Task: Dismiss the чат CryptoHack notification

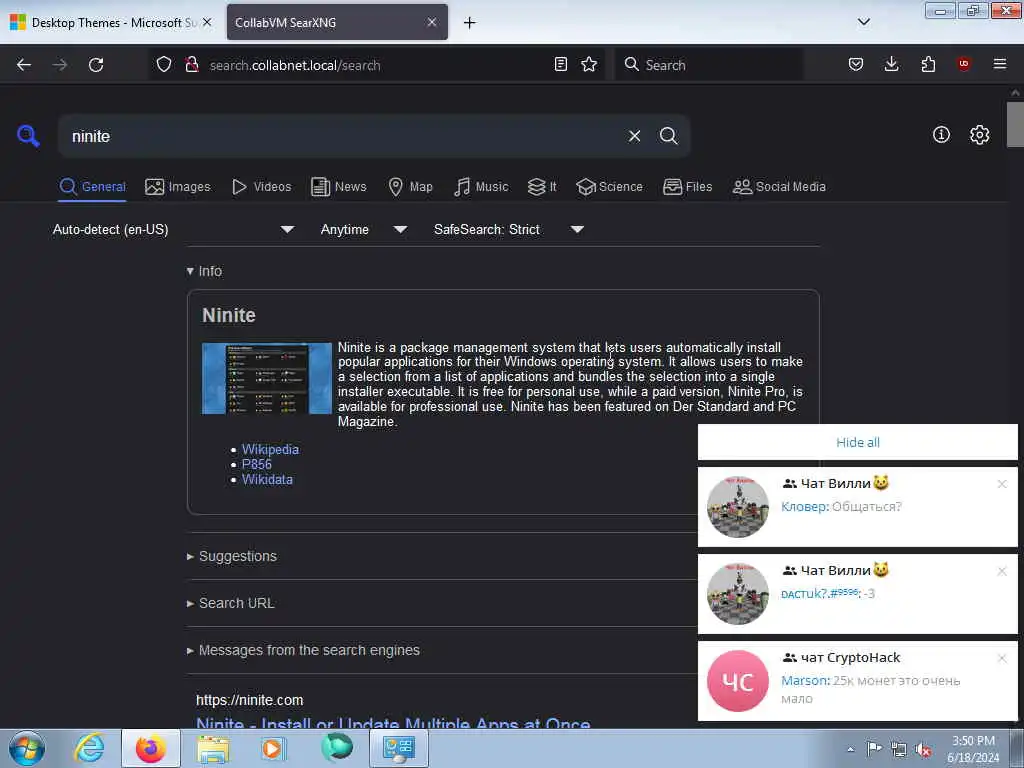Action: coord(1002,658)
